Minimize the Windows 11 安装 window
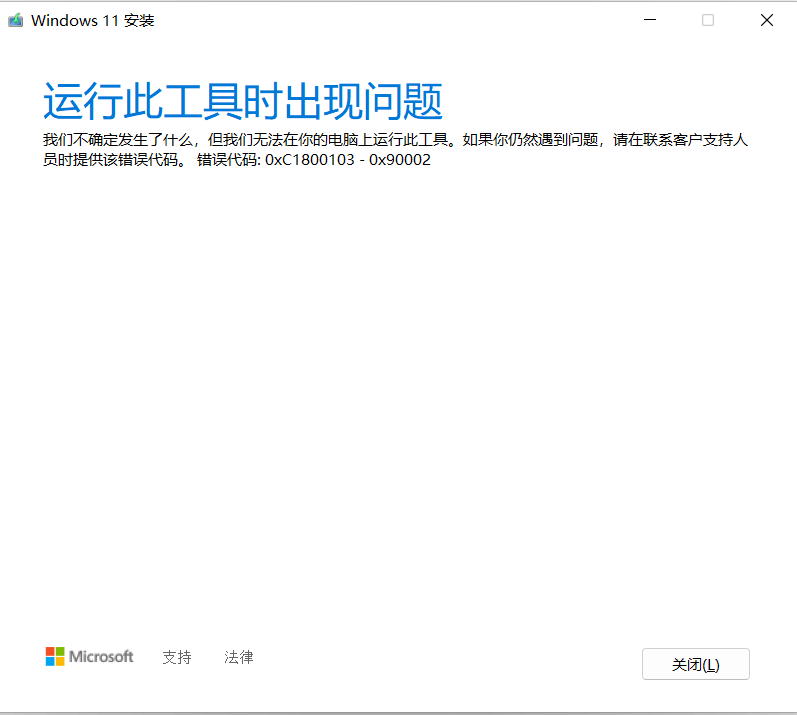 click(x=650, y=20)
